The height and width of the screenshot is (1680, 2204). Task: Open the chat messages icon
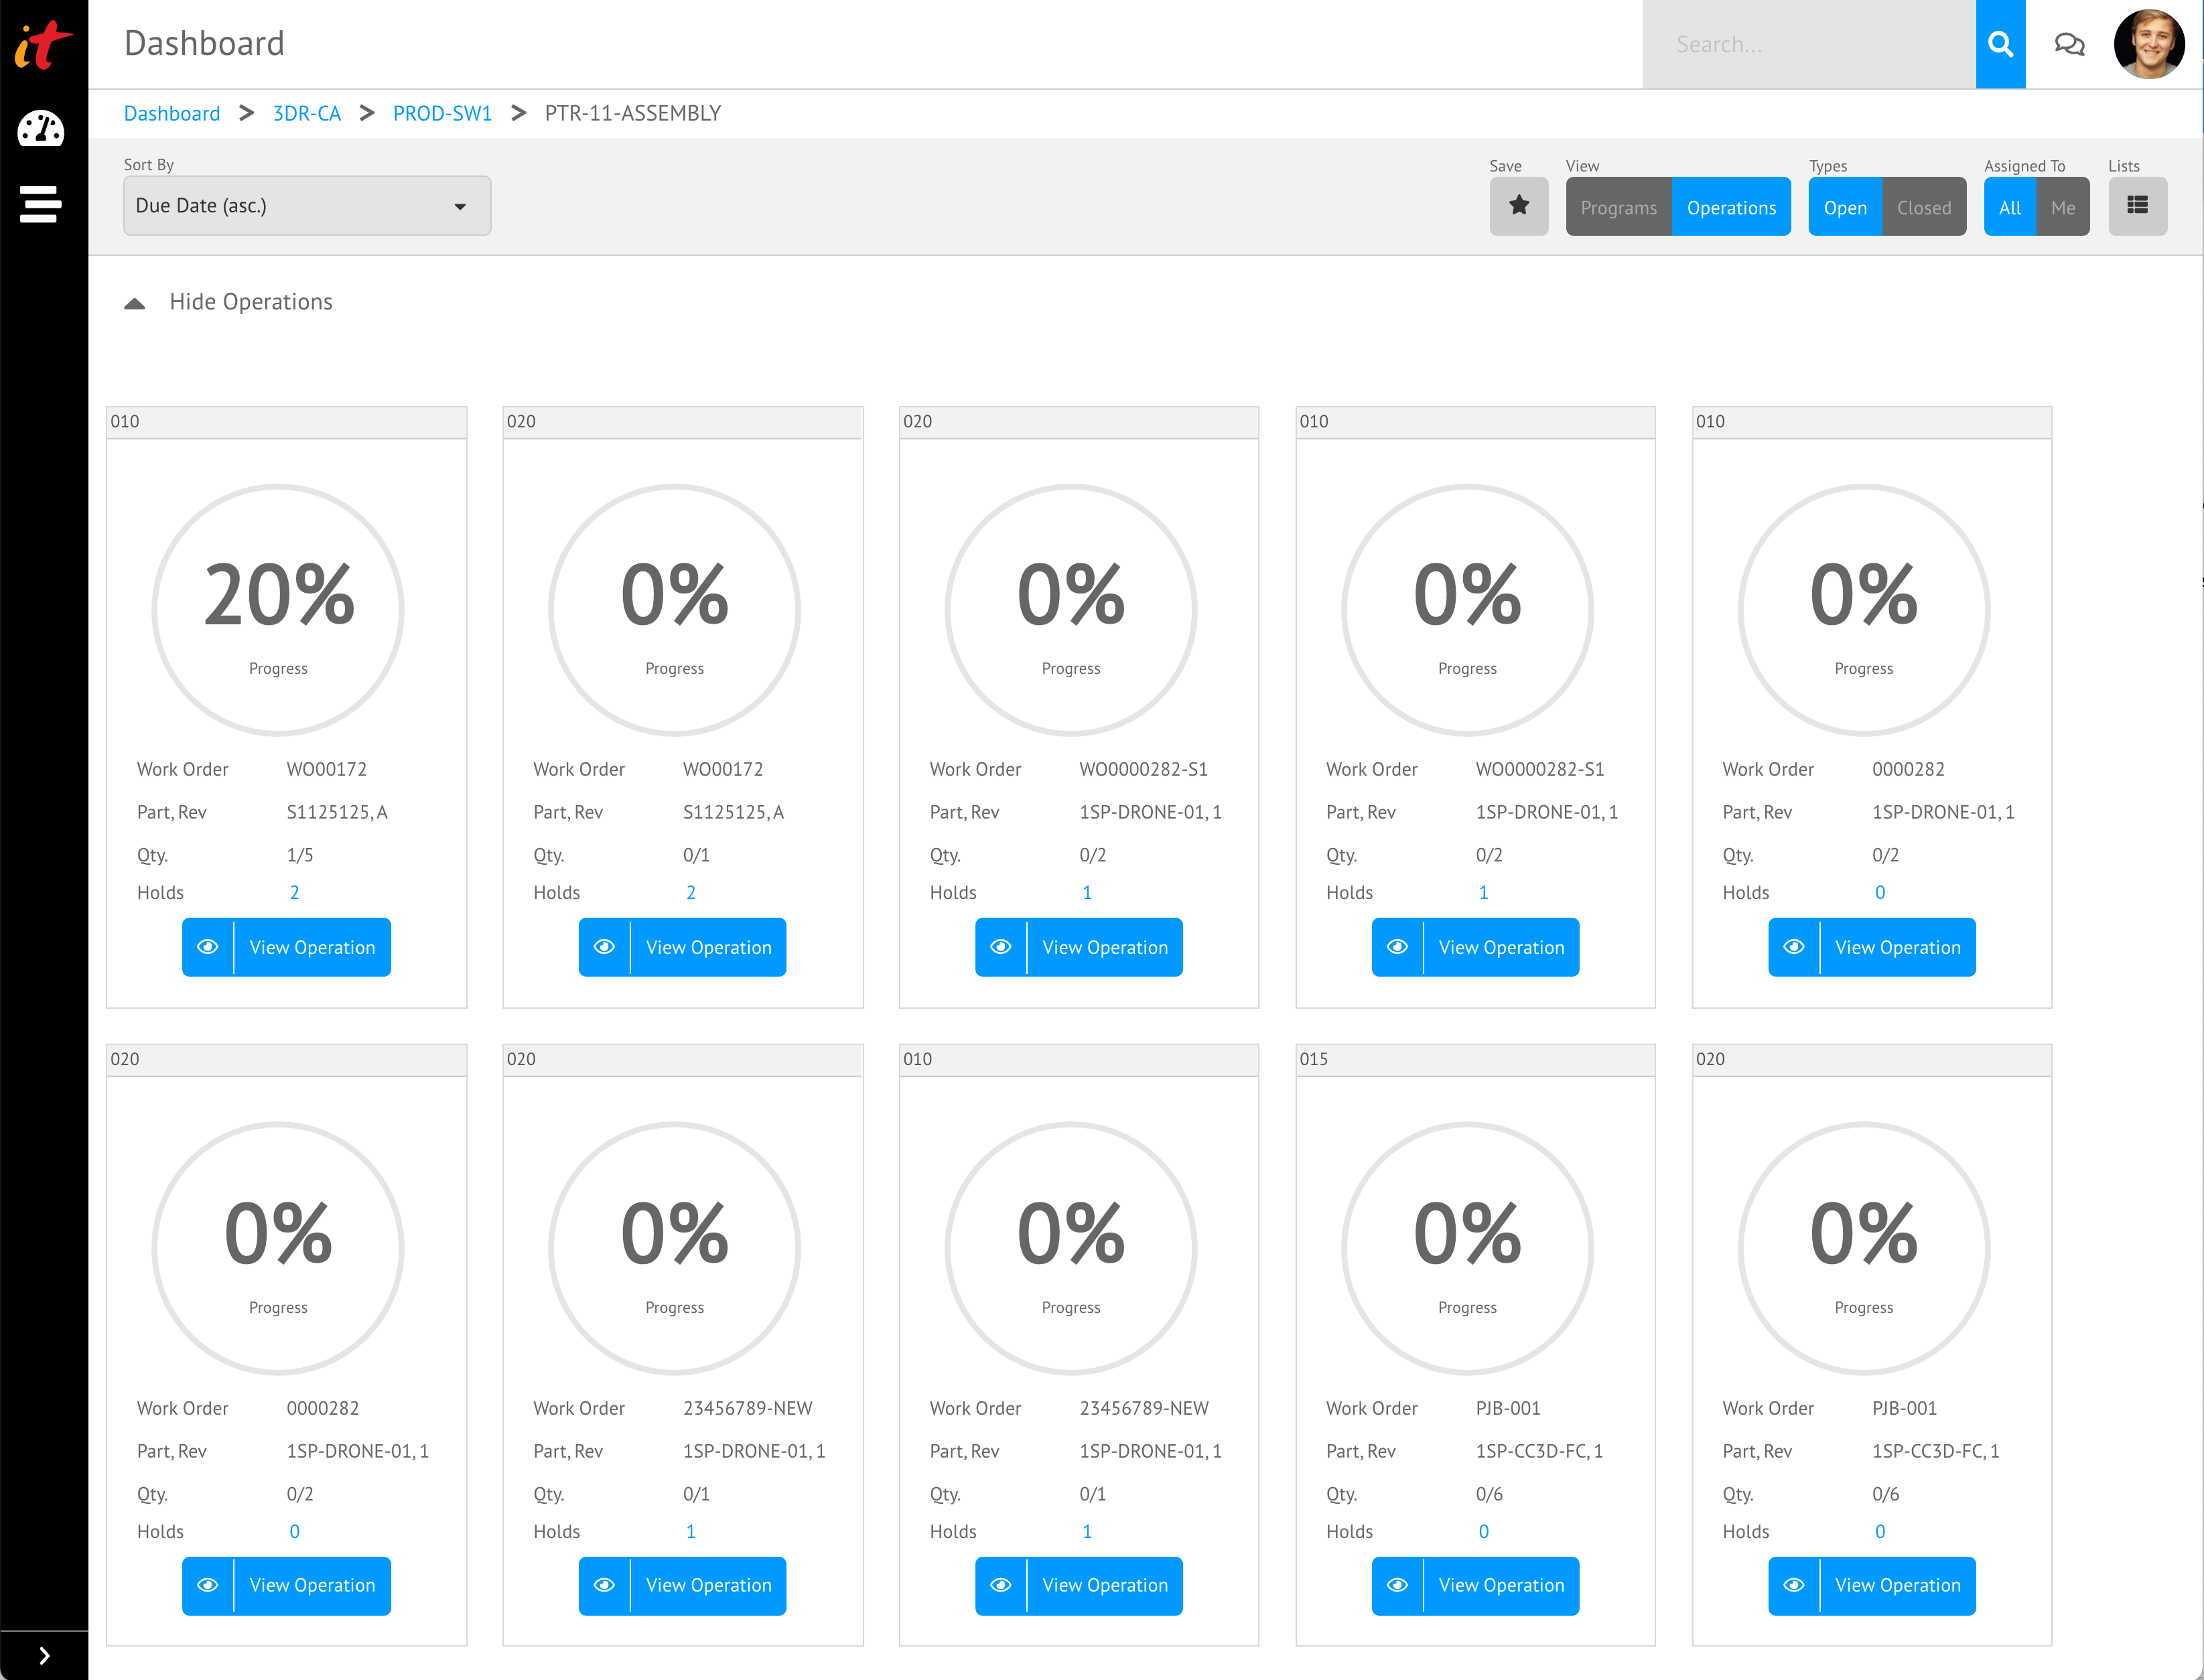tap(2069, 44)
